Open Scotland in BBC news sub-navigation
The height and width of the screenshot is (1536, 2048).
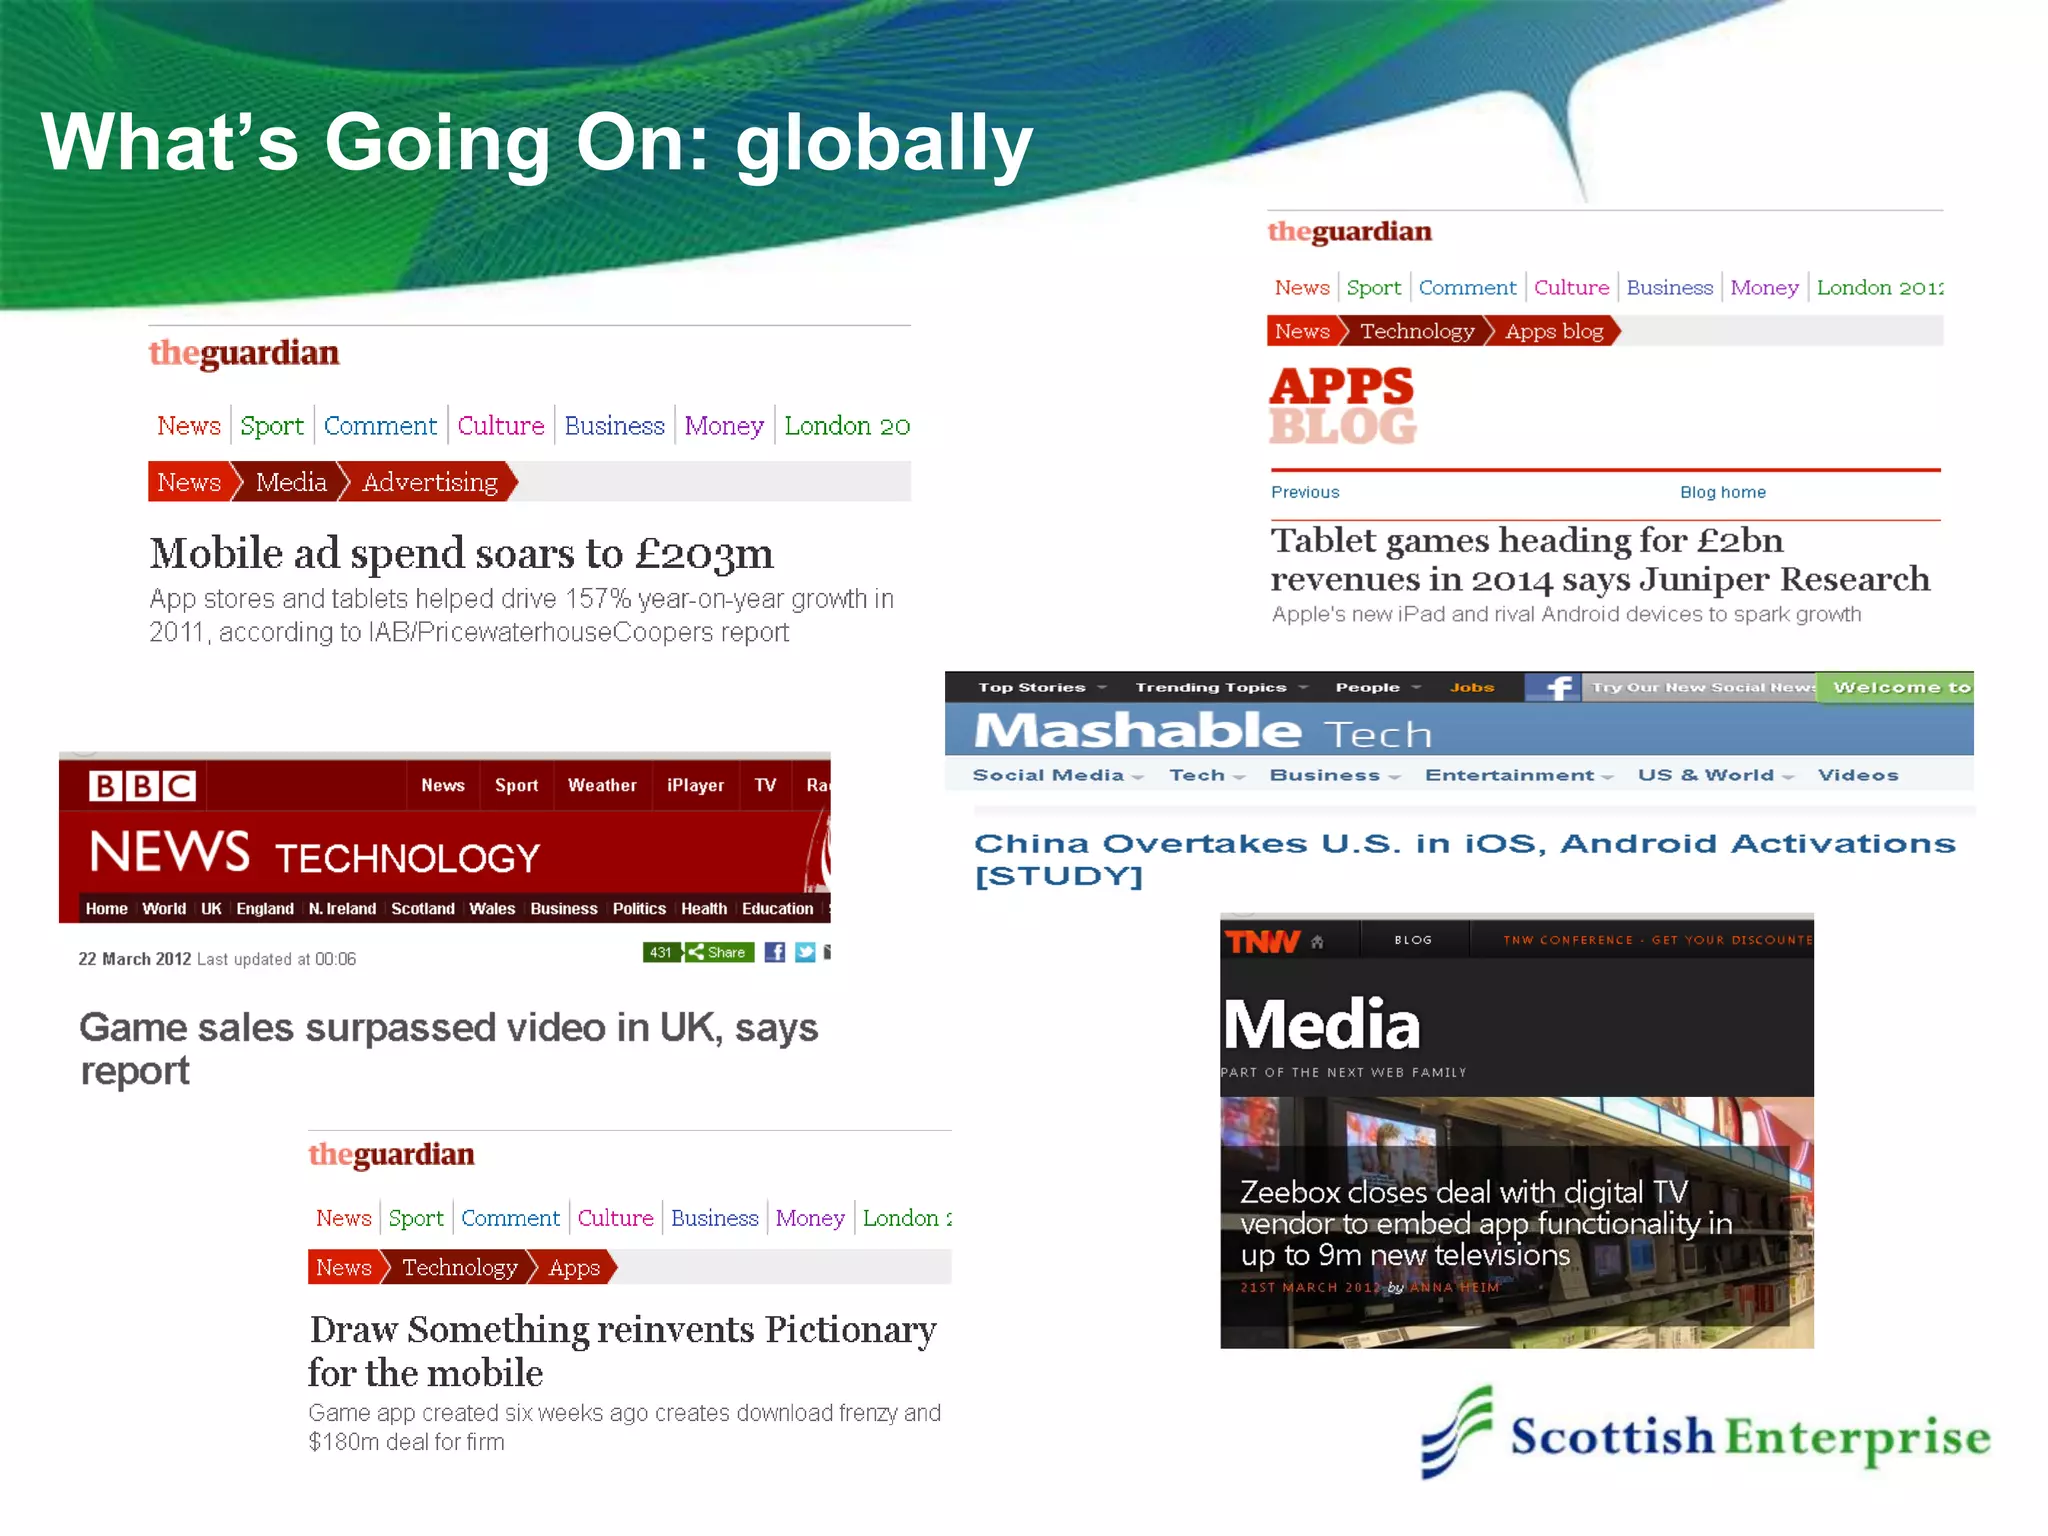[x=423, y=908]
